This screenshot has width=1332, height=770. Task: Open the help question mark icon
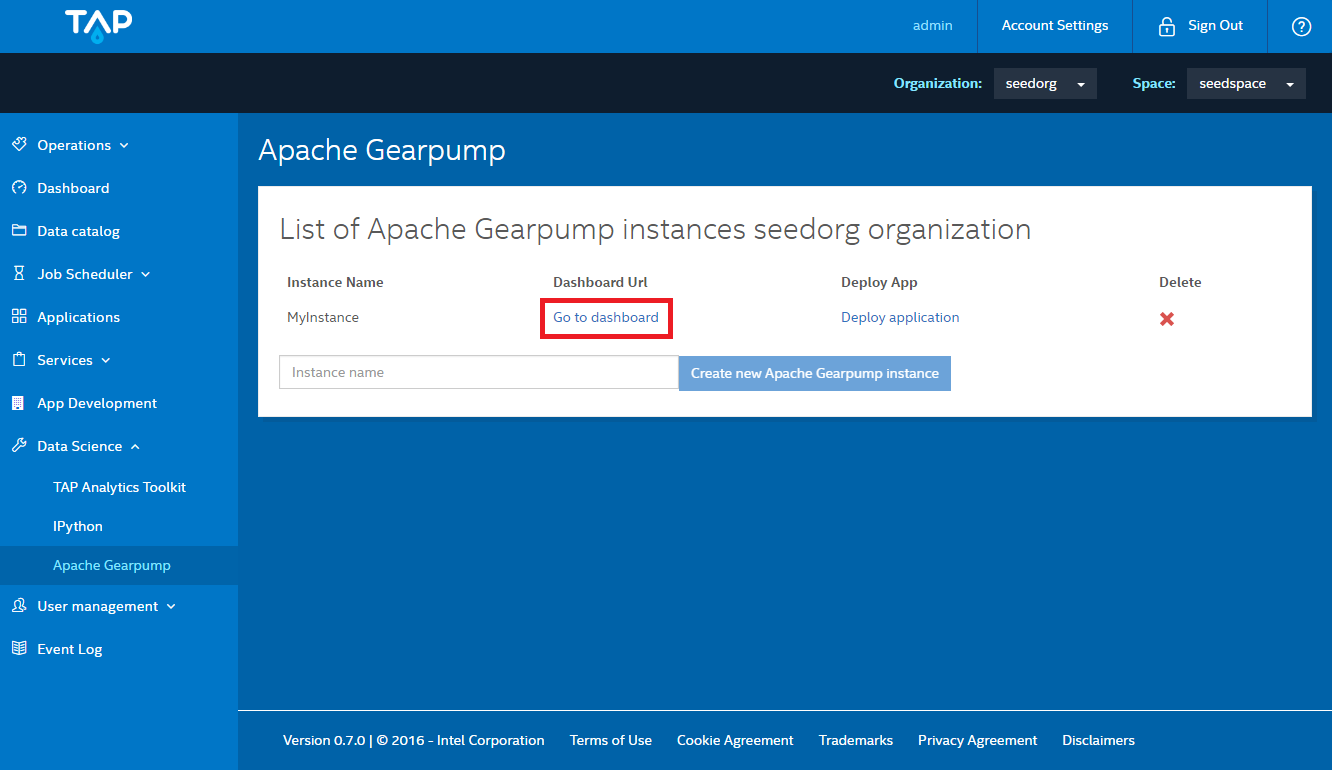point(1301,26)
